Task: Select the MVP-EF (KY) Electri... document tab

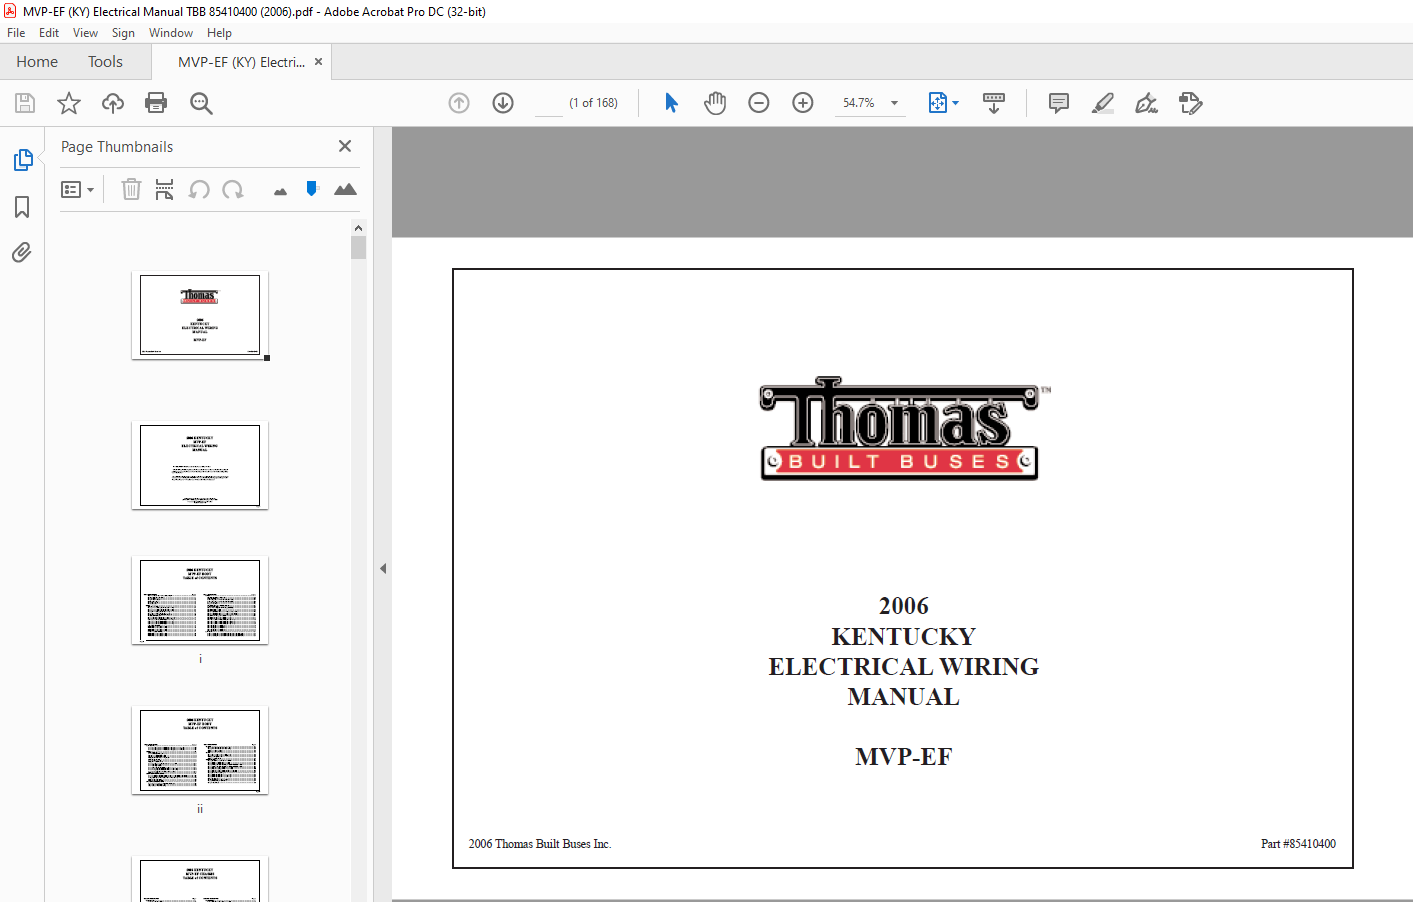Action: coord(241,62)
